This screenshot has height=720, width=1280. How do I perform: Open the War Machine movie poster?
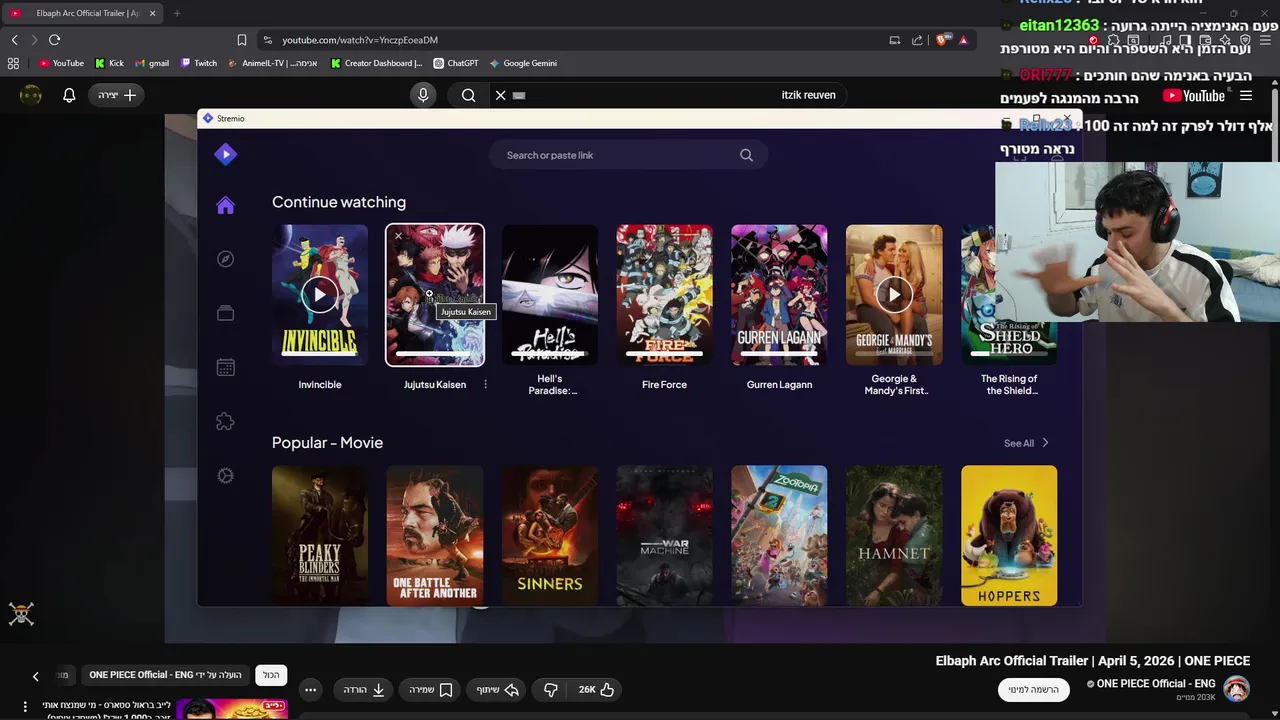(x=664, y=535)
